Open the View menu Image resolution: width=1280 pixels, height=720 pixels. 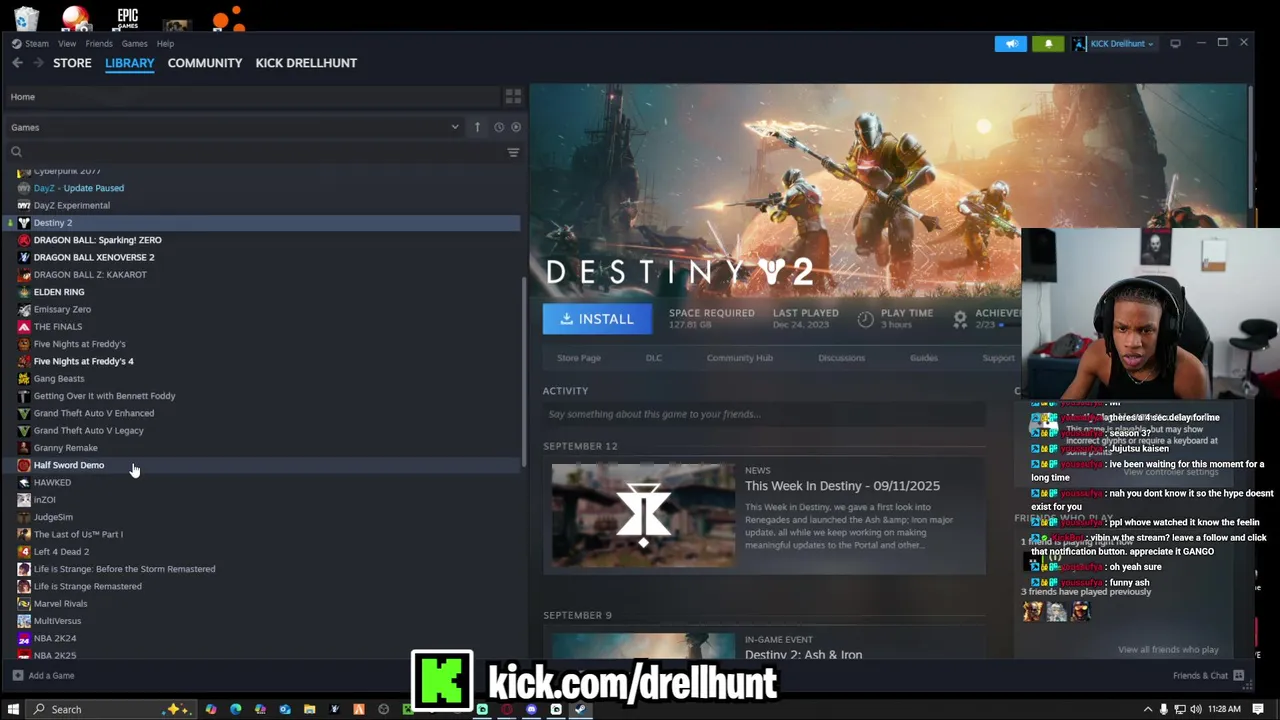tap(67, 43)
